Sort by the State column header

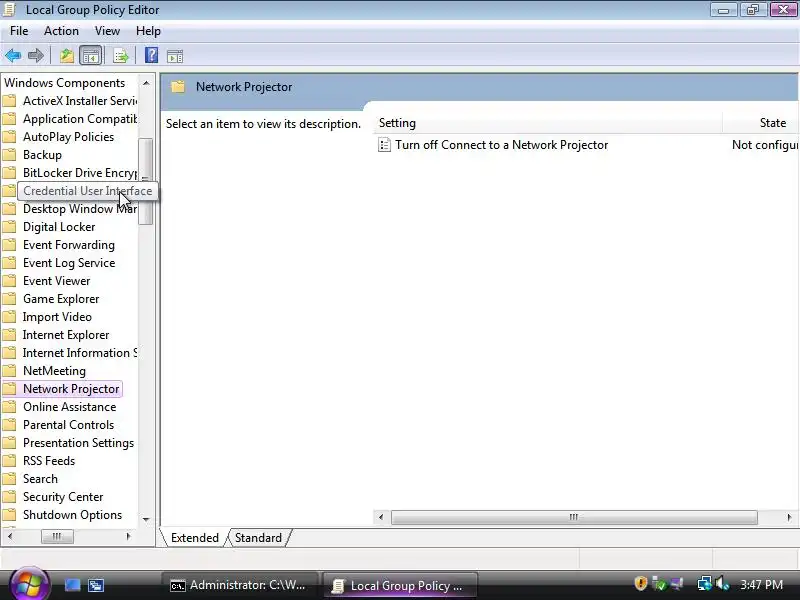tap(761, 123)
